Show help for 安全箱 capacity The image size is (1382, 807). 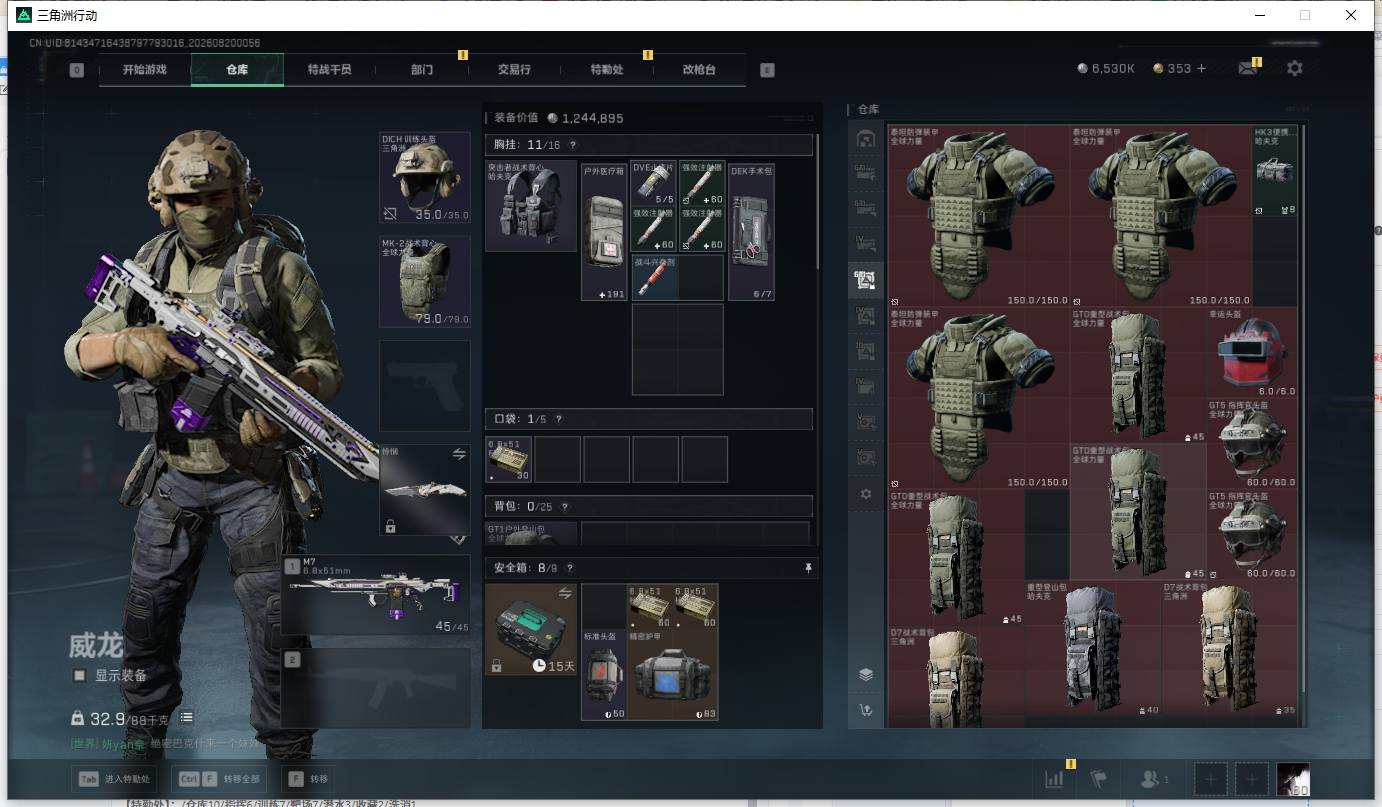pyautogui.click(x=570, y=568)
